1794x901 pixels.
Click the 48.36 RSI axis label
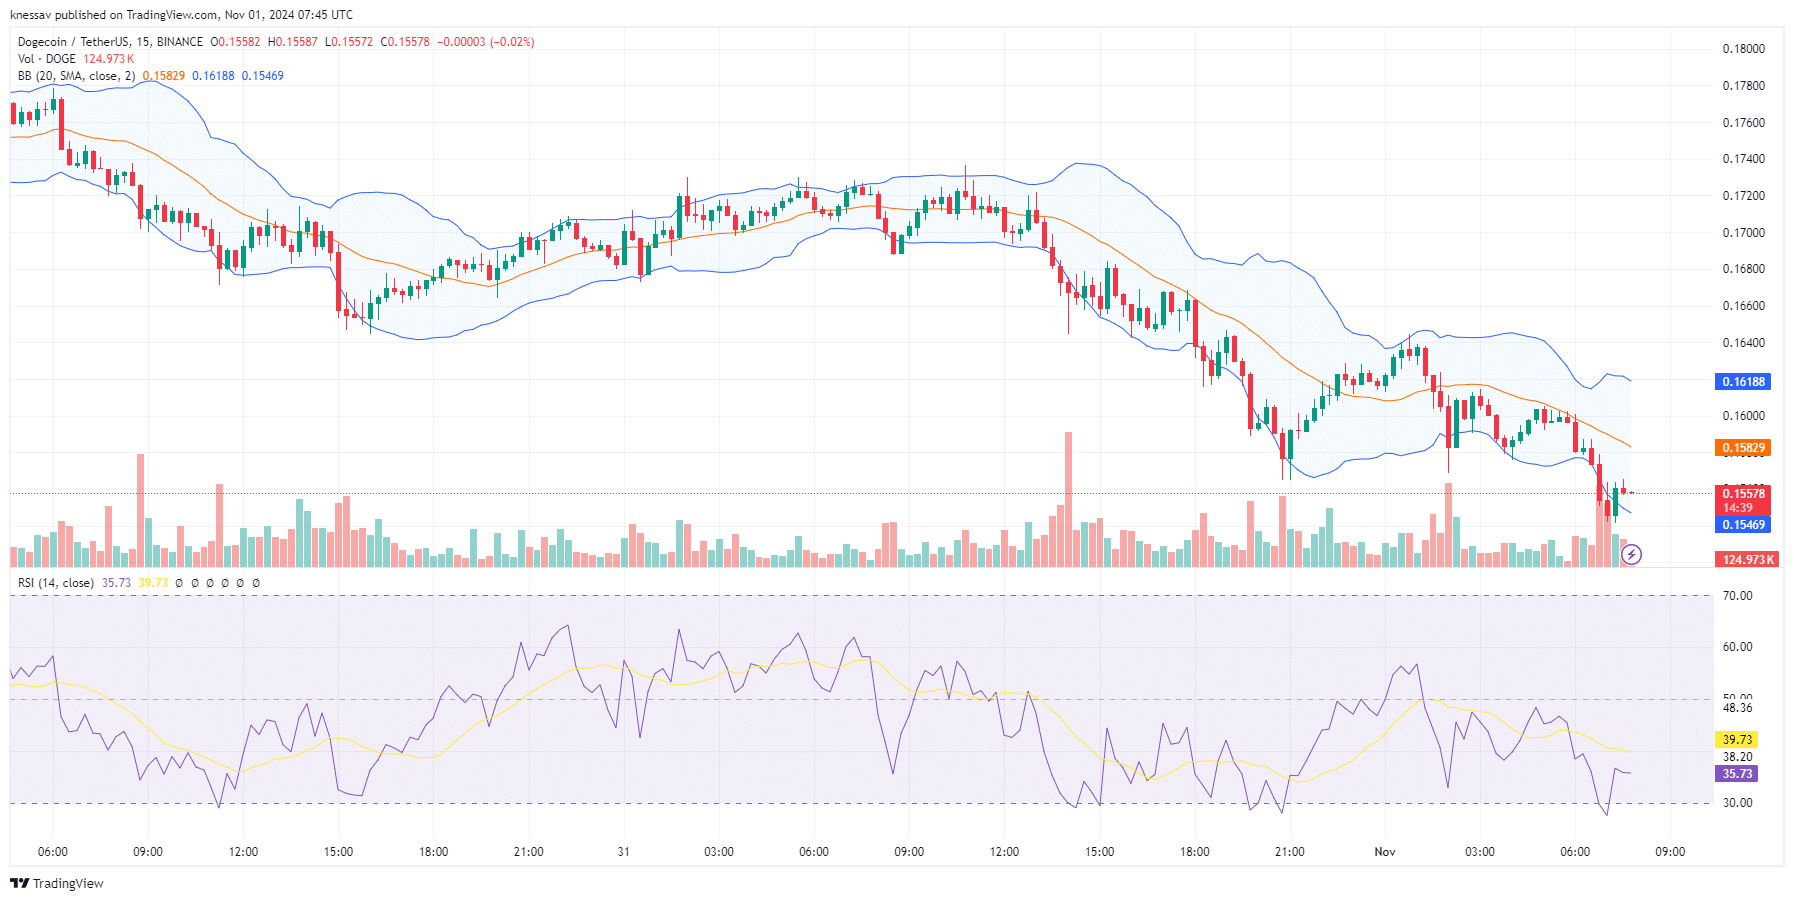pyautogui.click(x=1737, y=708)
